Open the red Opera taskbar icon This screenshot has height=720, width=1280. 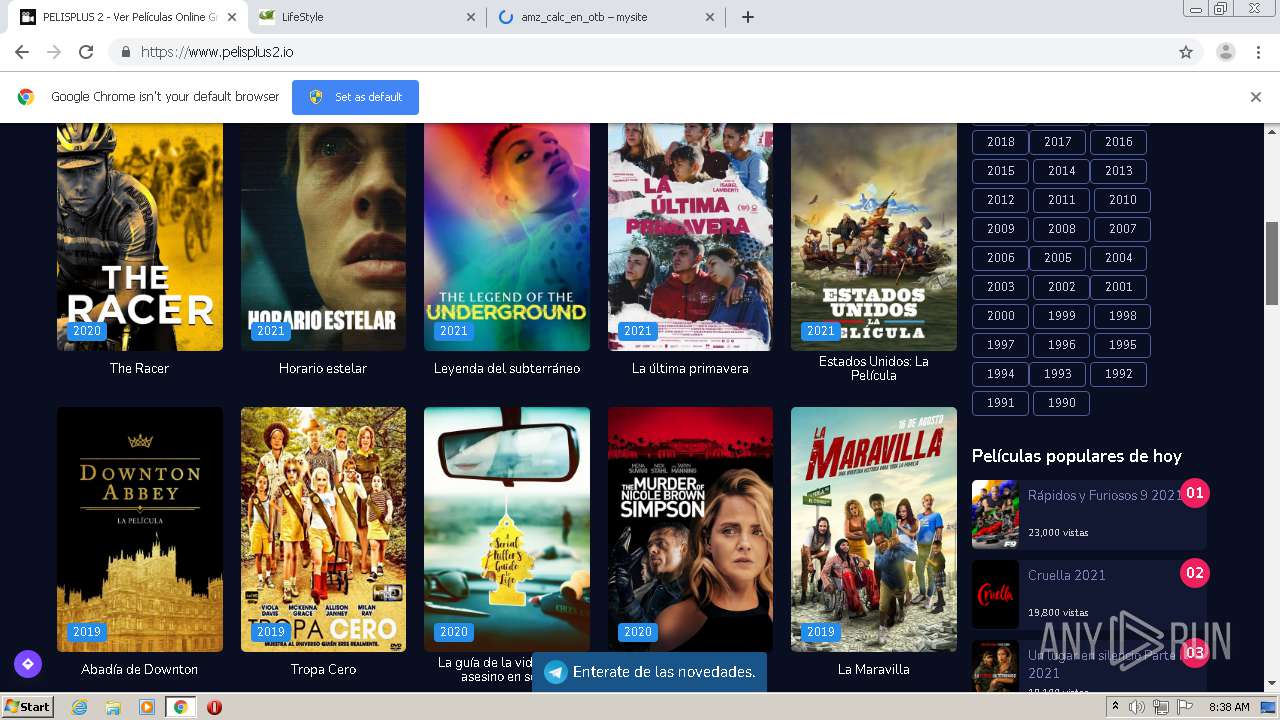[x=214, y=707]
